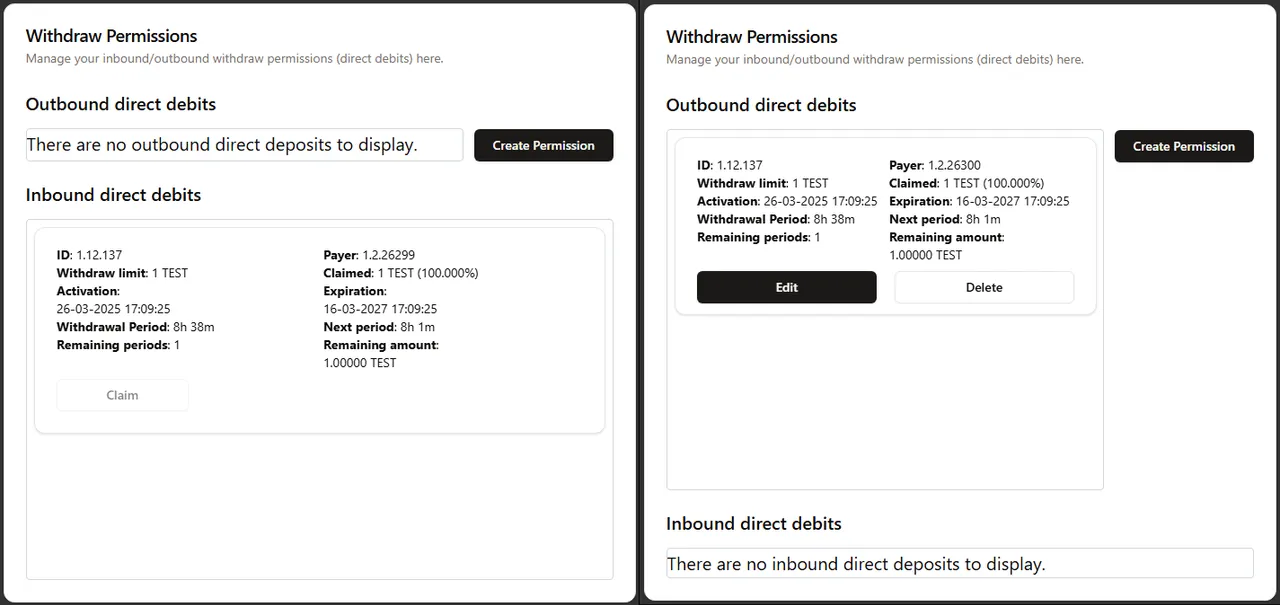Click the ID 1.12.137 text in inbound card
This screenshot has height=605, width=1280.
pos(89,255)
